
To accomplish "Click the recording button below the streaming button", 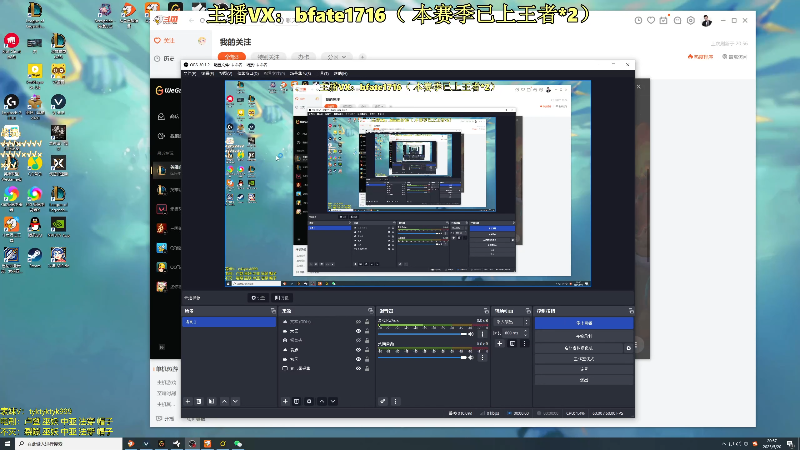I will (x=584, y=336).
